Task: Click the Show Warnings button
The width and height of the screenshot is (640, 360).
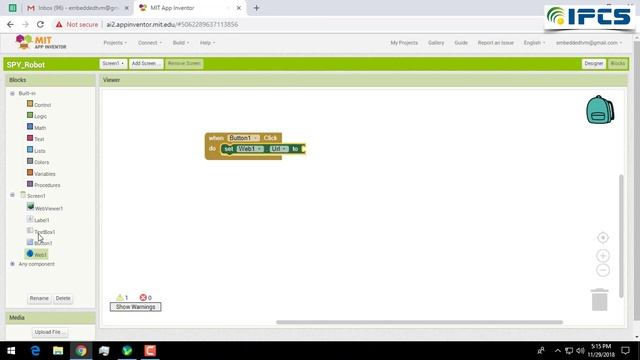Action: click(x=136, y=307)
